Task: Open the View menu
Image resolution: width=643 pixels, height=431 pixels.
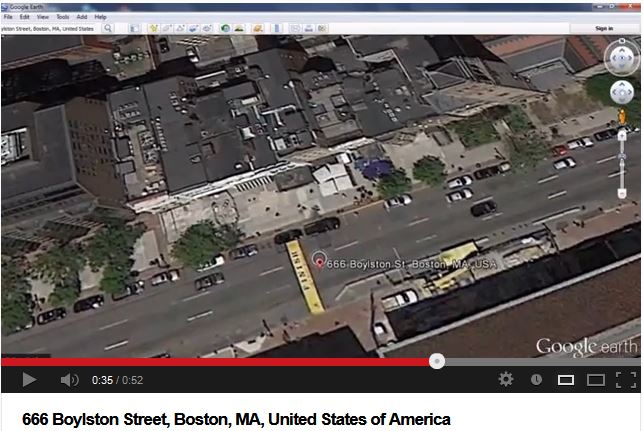Action: pyautogui.click(x=43, y=17)
